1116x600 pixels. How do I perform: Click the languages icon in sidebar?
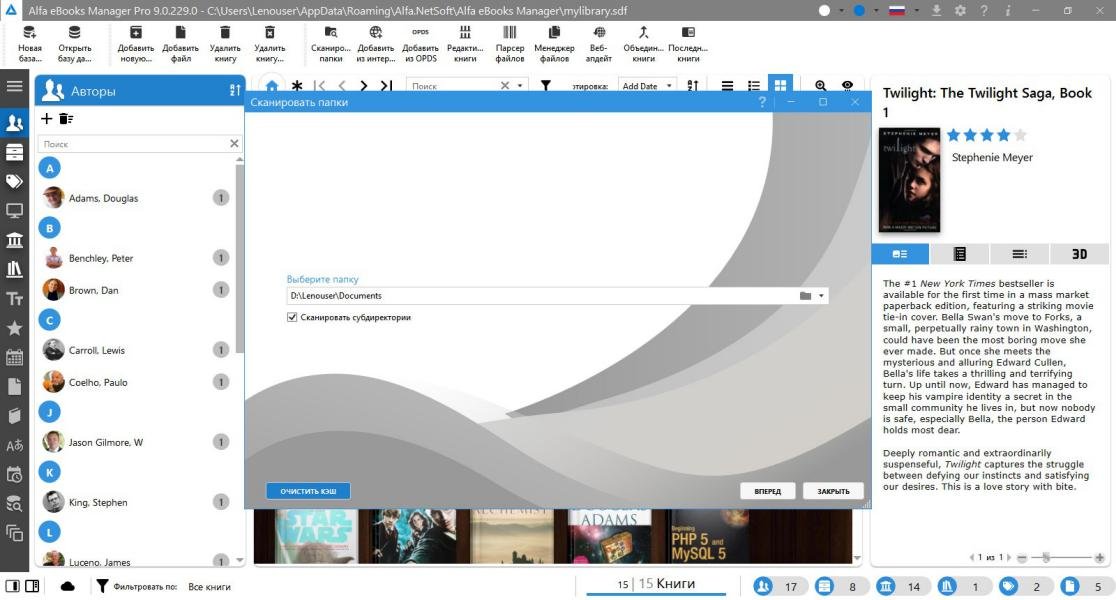[x=14, y=446]
